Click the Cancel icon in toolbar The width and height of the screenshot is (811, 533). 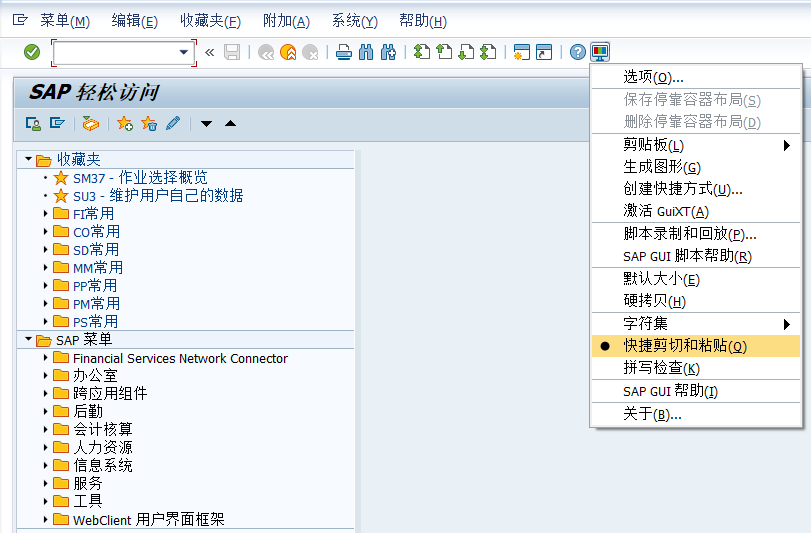pos(310,52)
